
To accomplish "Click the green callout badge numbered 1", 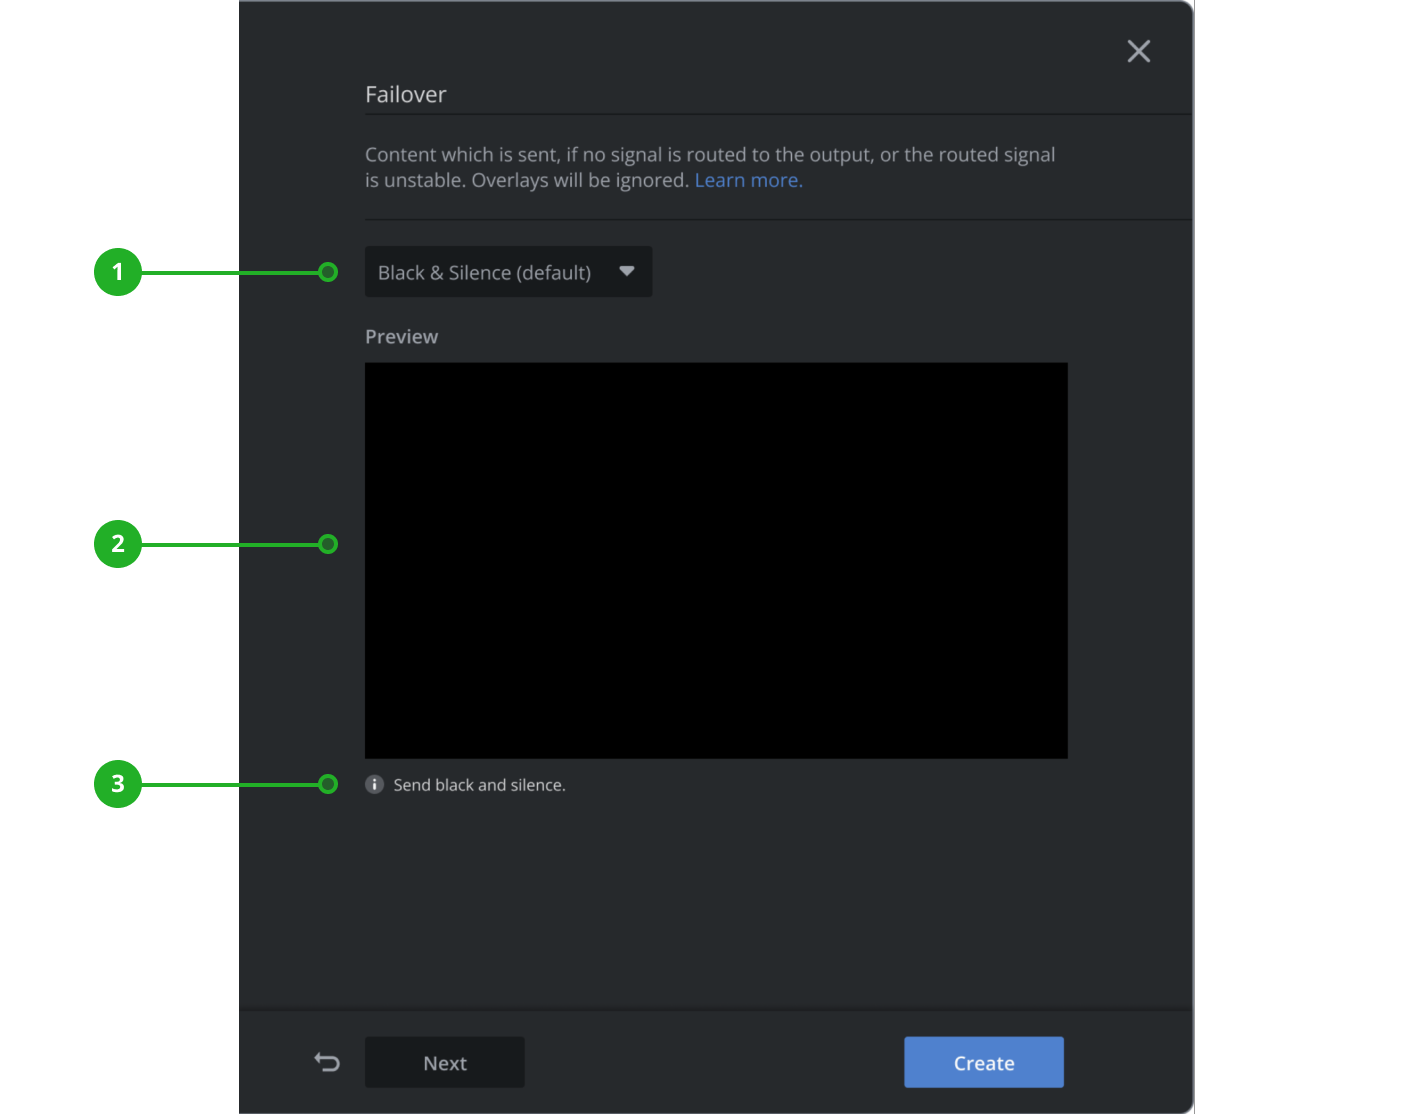I will [118, 272].
